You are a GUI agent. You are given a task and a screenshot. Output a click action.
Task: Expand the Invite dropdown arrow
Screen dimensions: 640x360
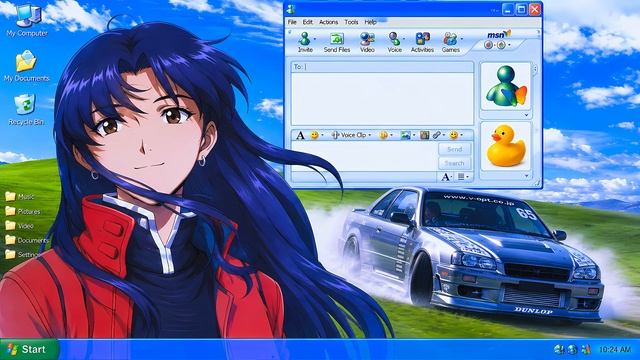(315, 39)
